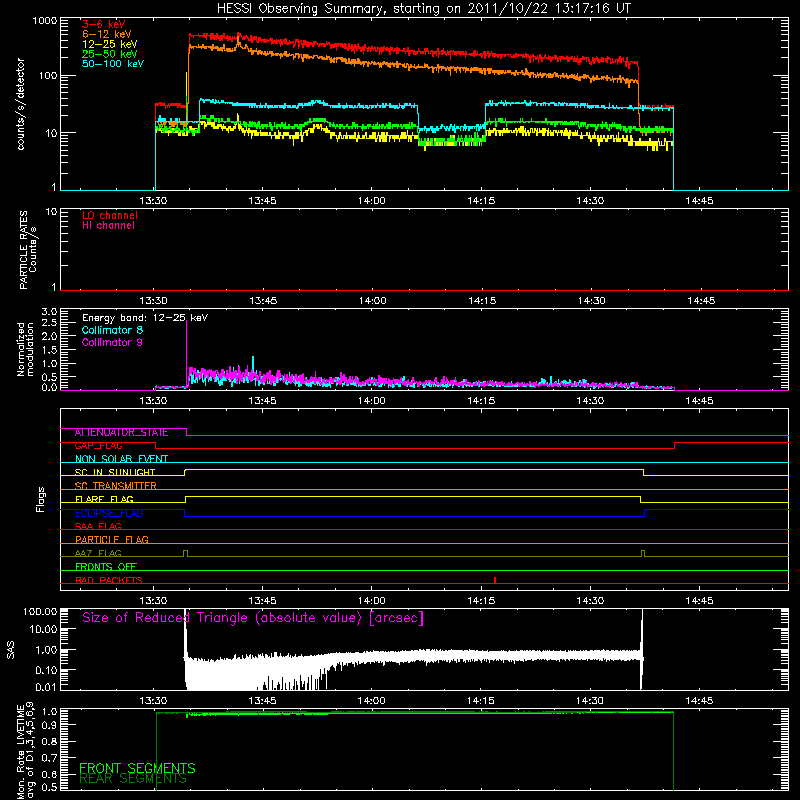
Task: Click 14:00 tick under the SAS plot
Action: click(x=371, y=701)
